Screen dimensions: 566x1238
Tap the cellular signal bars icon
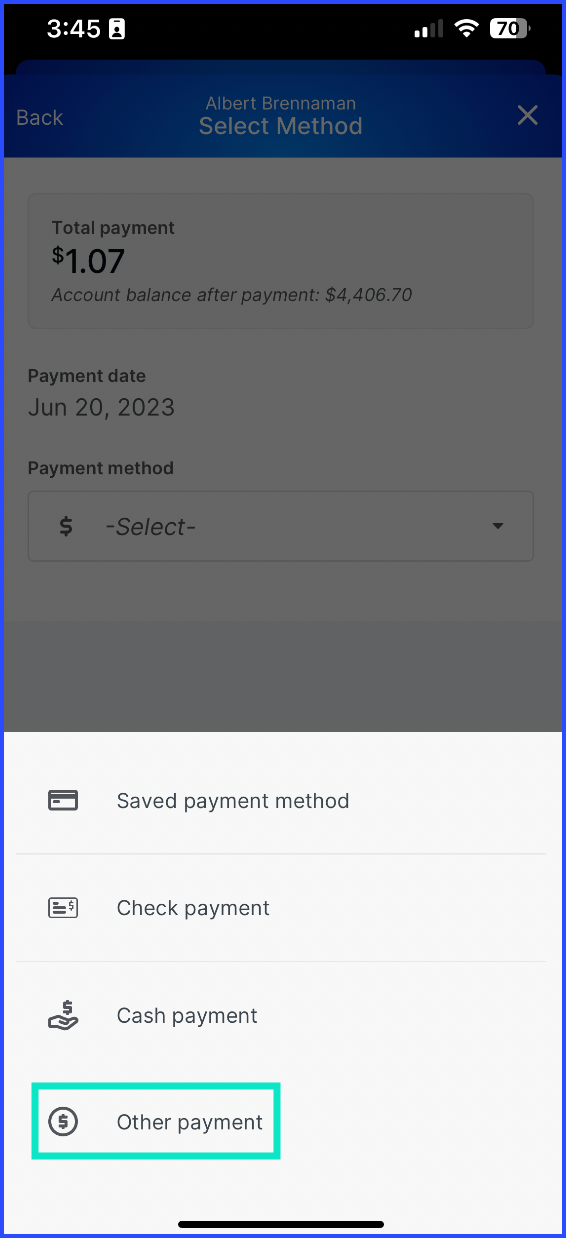429,30
